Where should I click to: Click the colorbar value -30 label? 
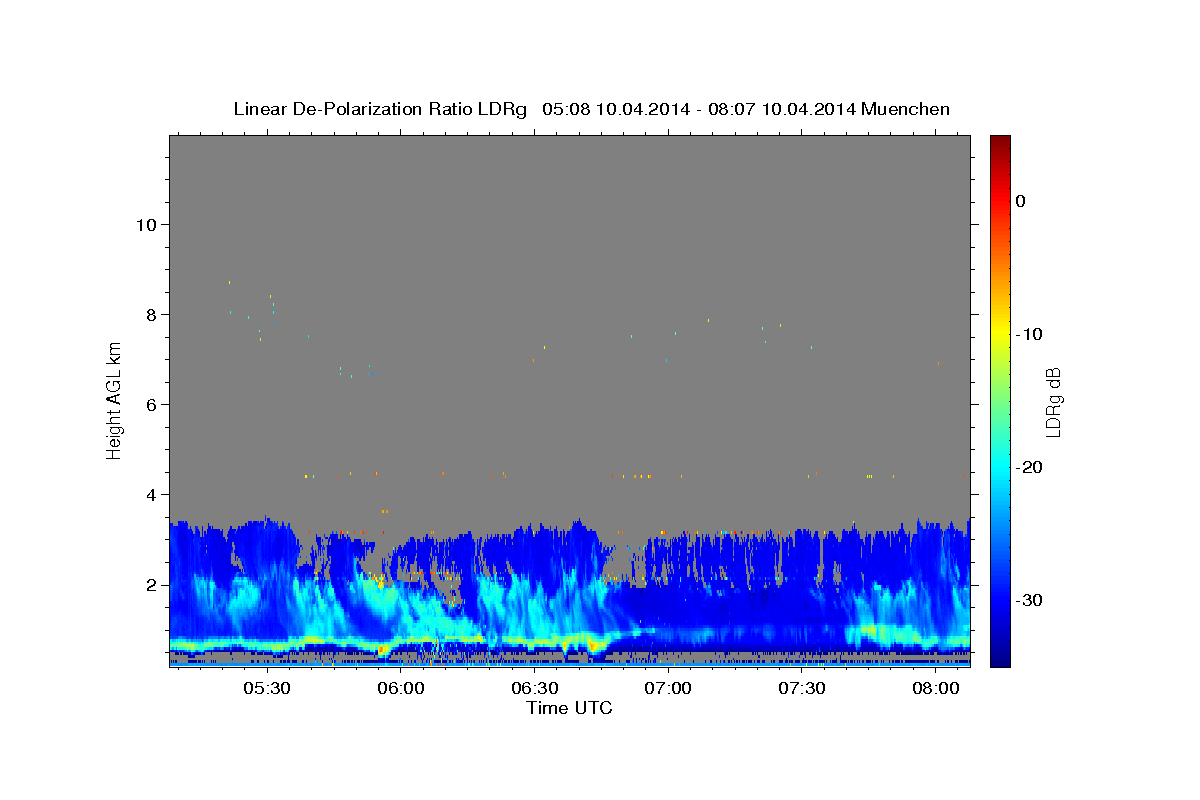click(x=1029, y=600)
